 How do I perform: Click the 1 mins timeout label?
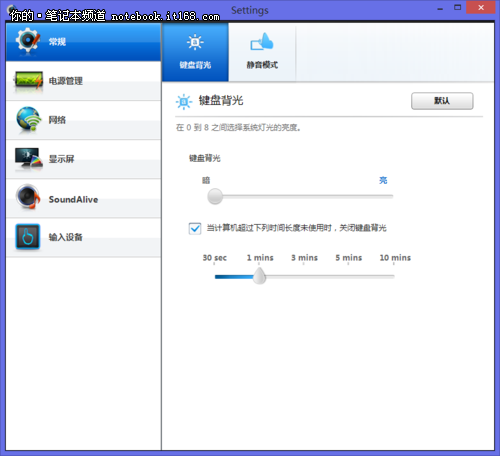point(260,258)
